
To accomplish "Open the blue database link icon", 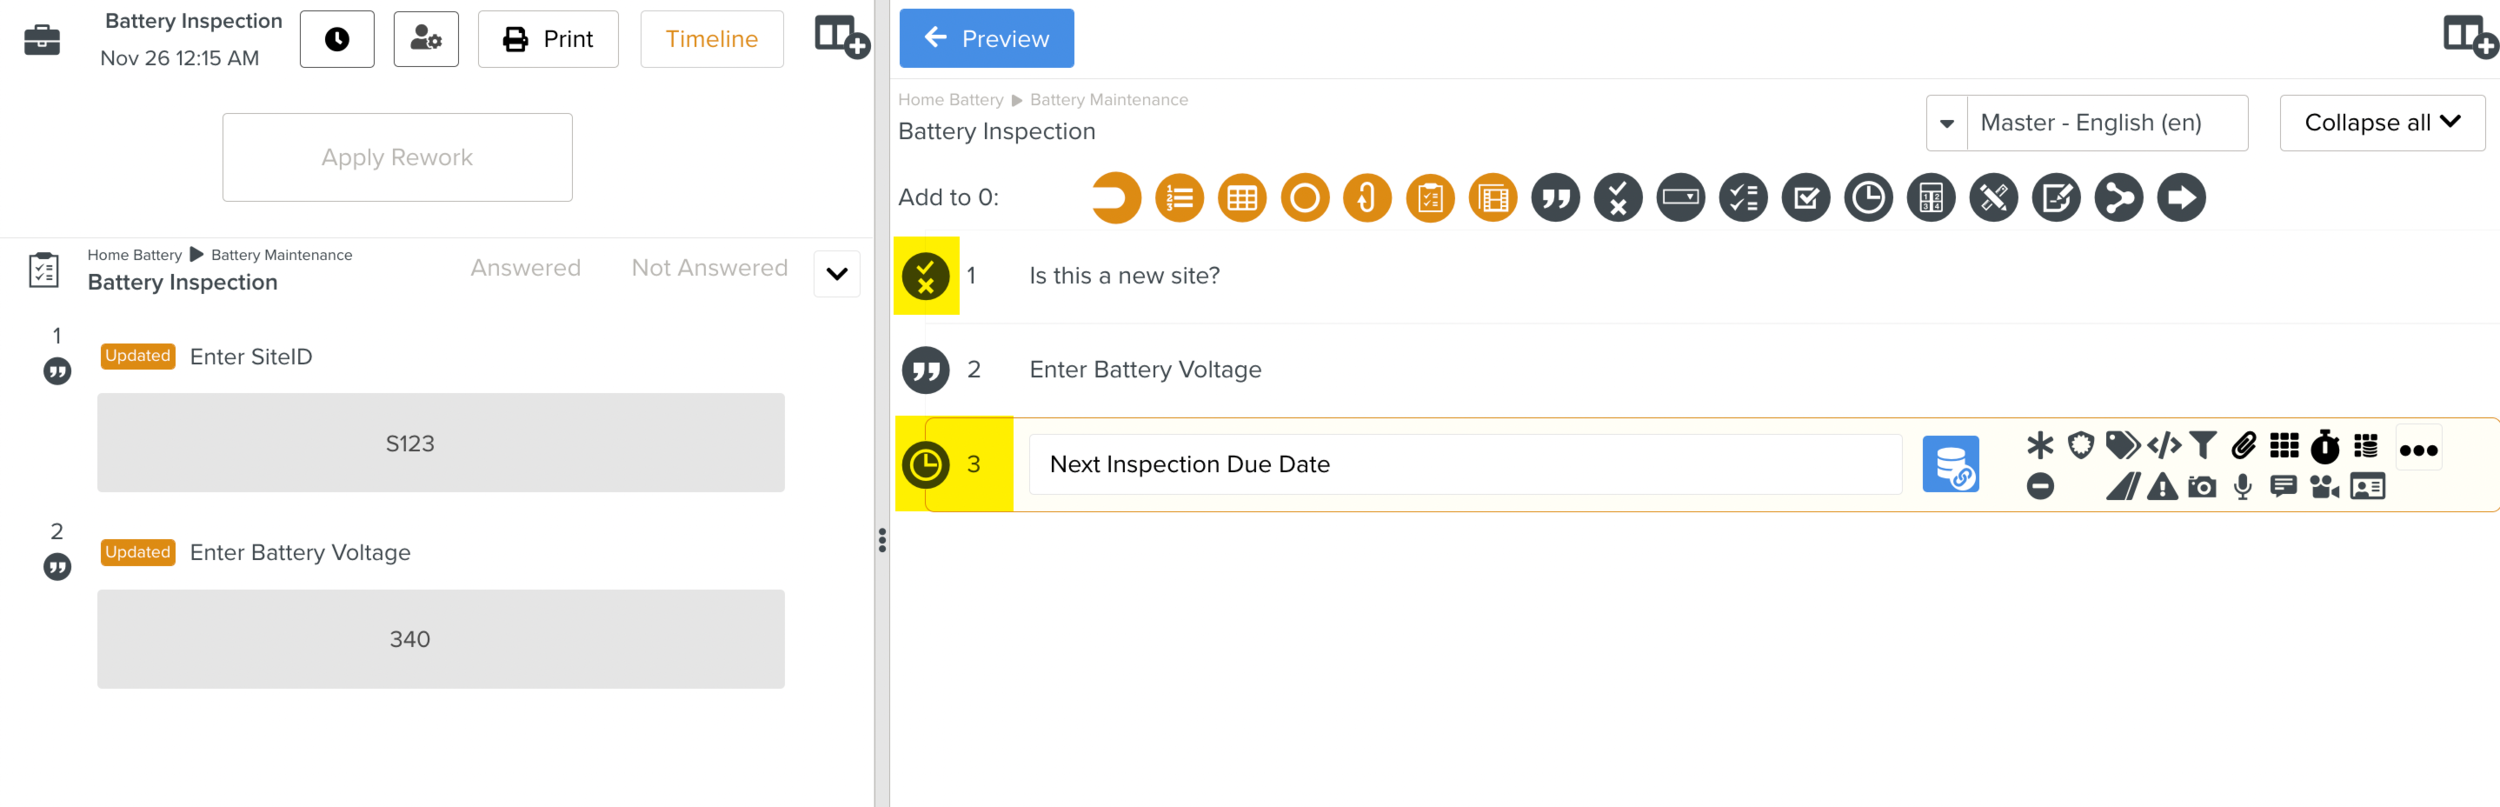I will click(x=1950, y=464).
